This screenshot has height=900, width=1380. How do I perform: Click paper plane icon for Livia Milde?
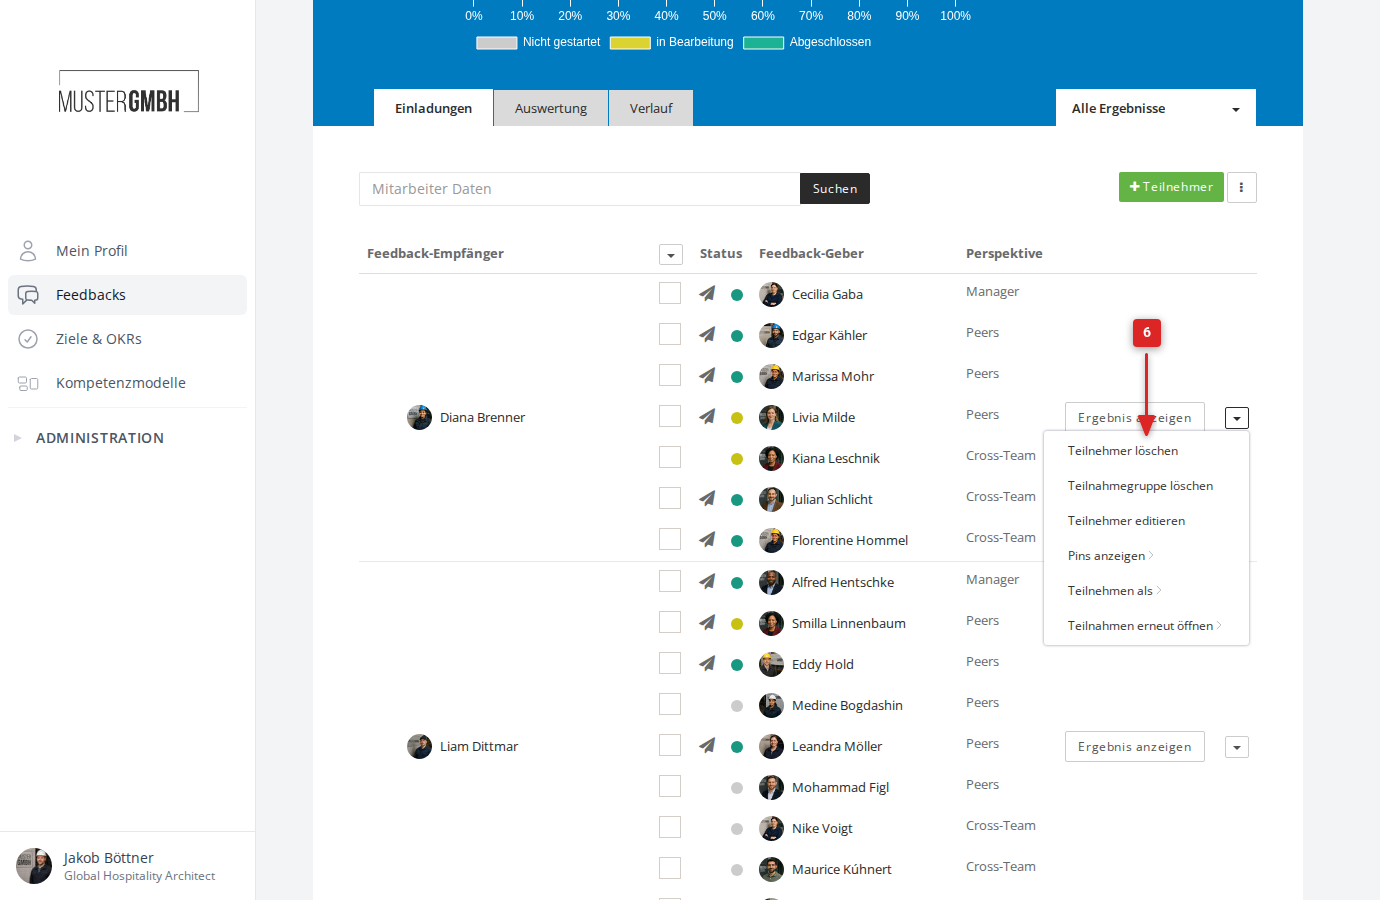(x=707, y=417)
